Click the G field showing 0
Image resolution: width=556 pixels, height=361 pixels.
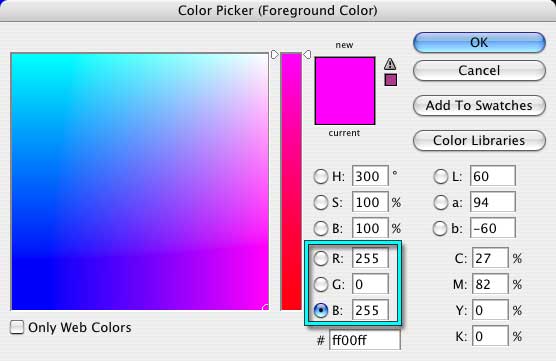click(370, 284)
